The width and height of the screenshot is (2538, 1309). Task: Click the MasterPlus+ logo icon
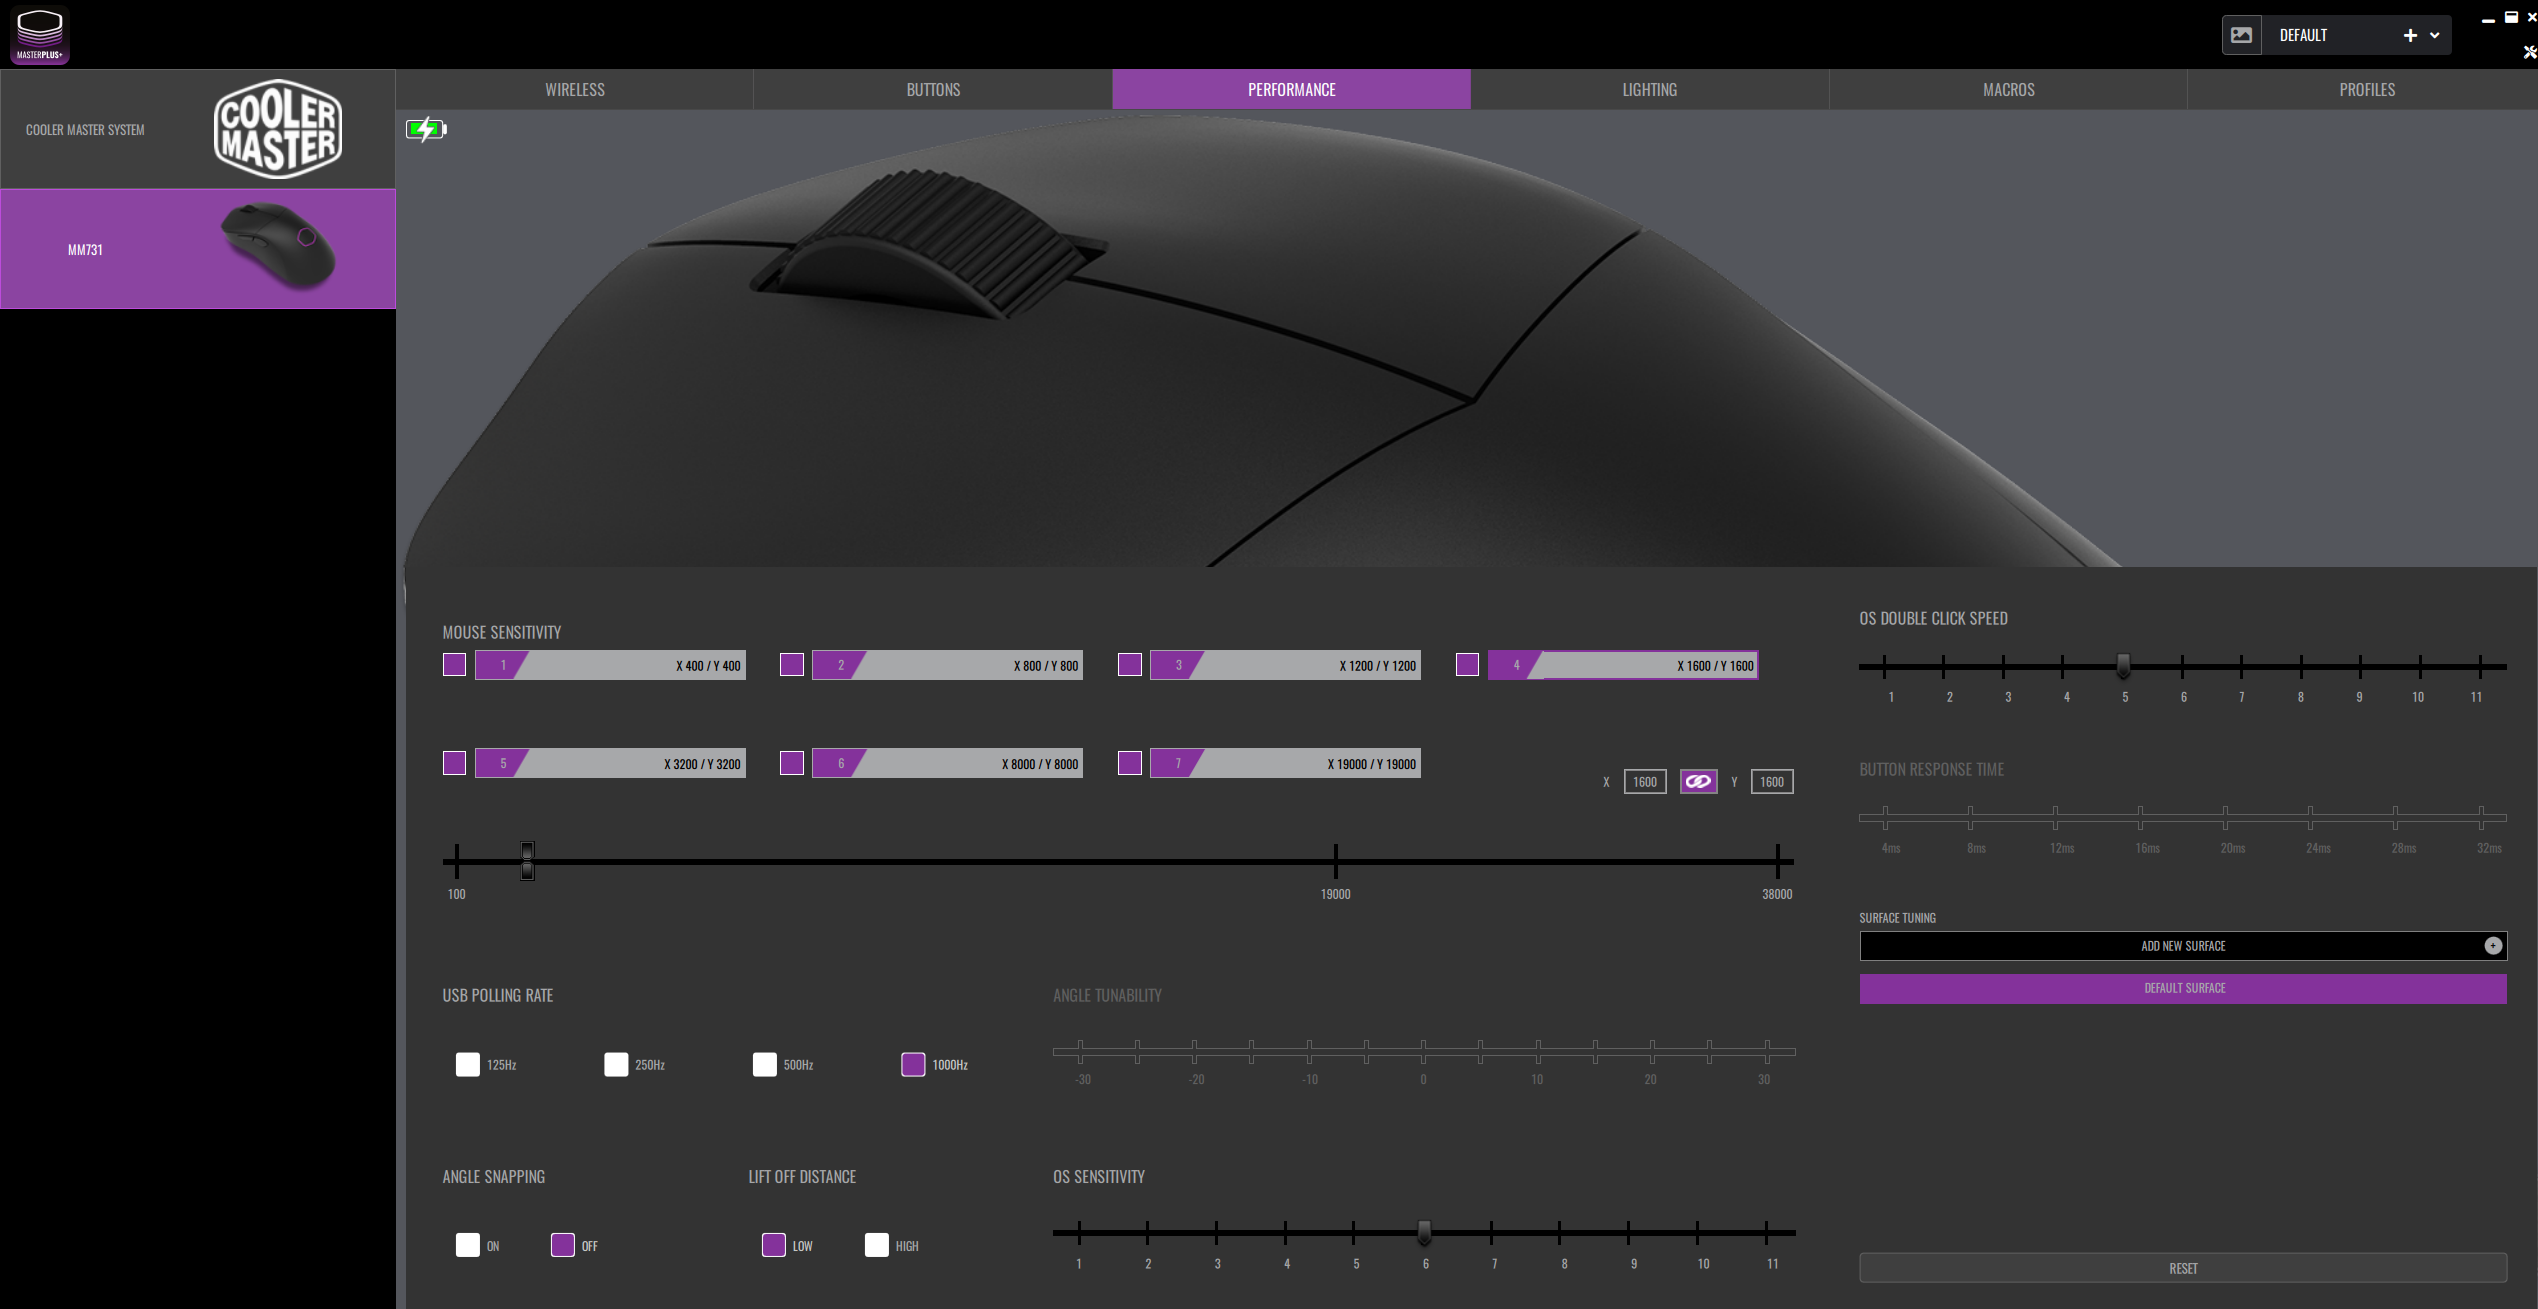pos(40,35)
